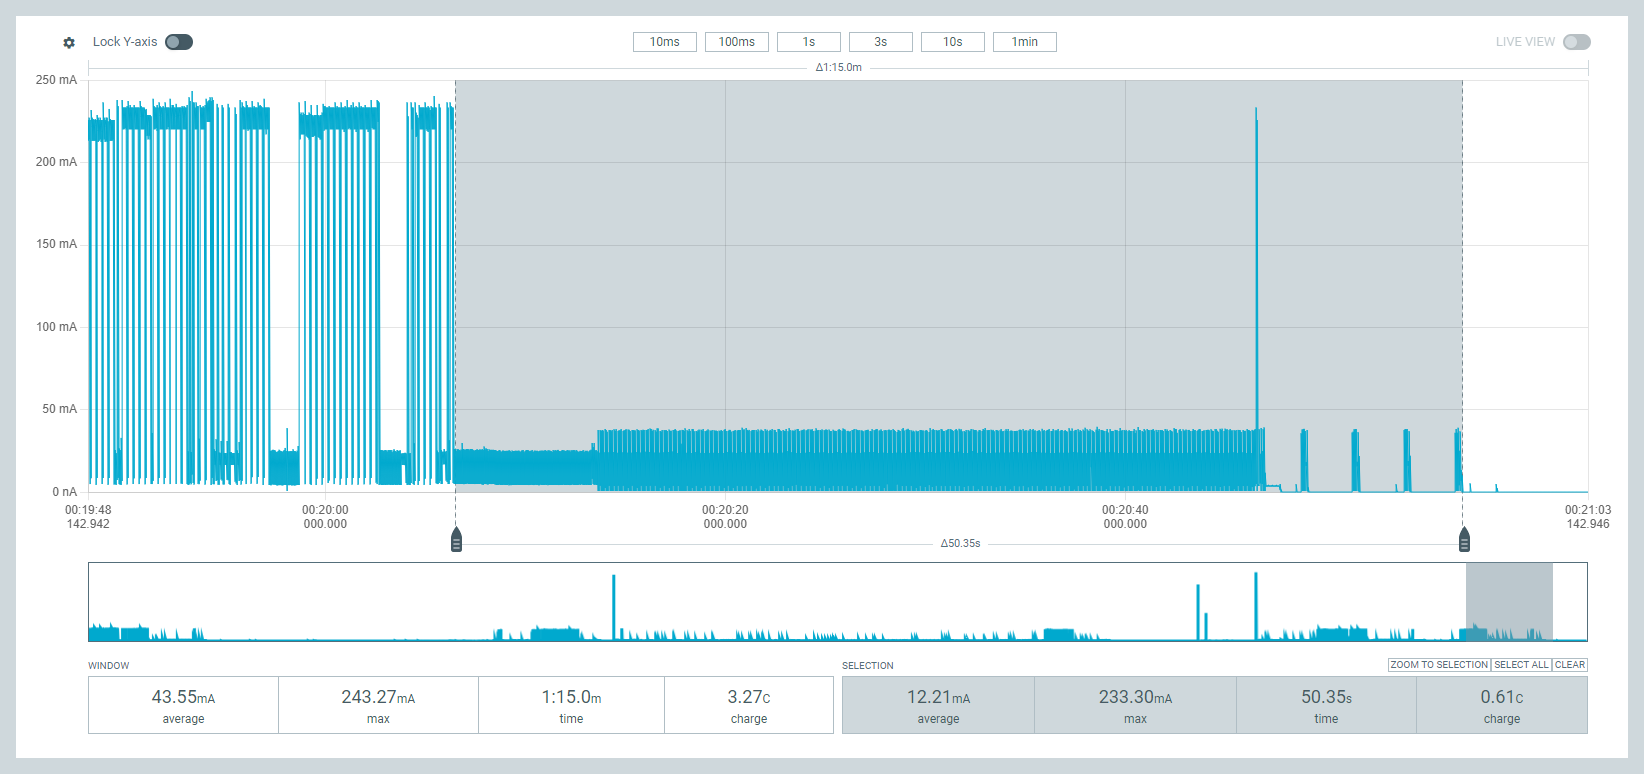Click the 43.55 mA window average box

(x=183, y=705)
